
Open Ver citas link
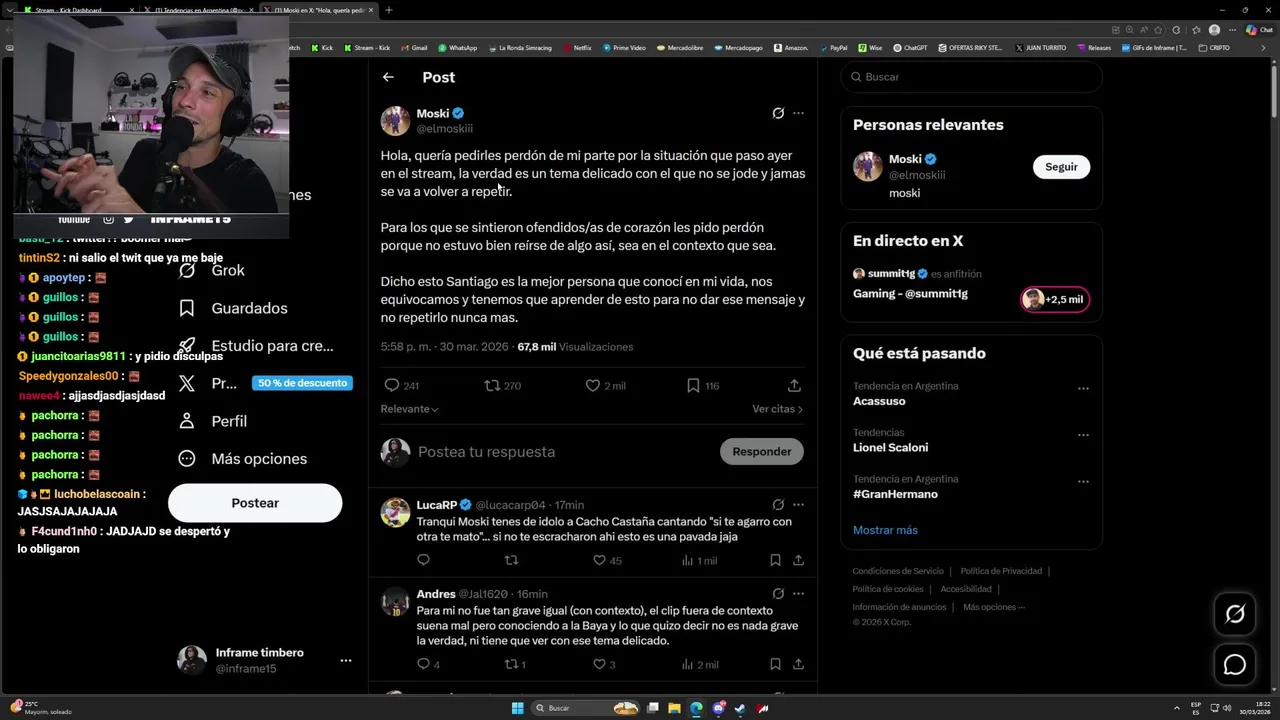coord(777,409)
